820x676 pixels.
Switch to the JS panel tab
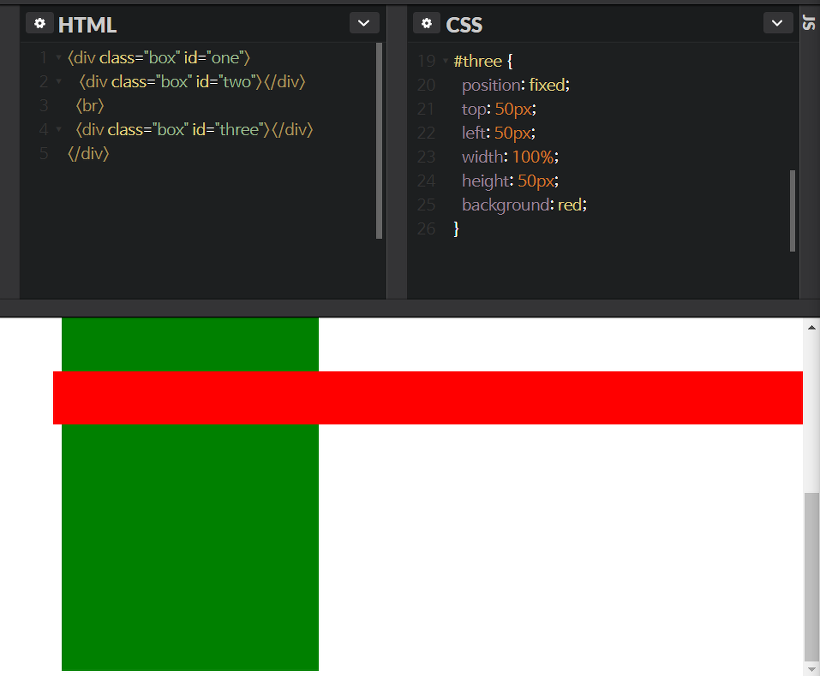pos(809,22)
